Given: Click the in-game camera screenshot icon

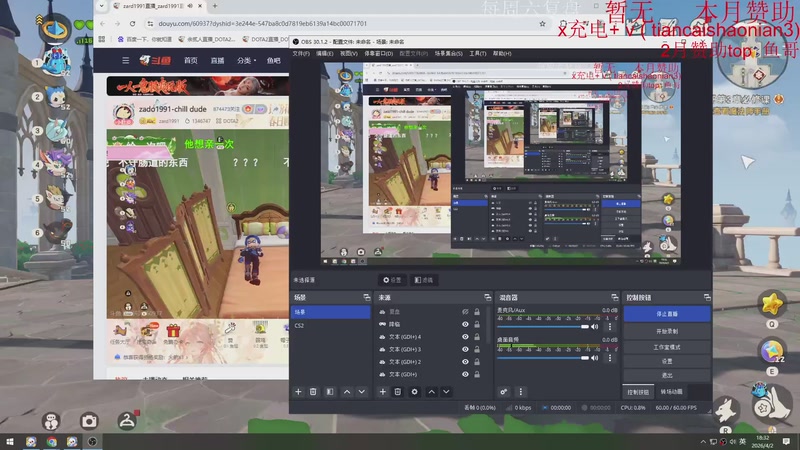Looking at the screenshot, I should (89, 421).
